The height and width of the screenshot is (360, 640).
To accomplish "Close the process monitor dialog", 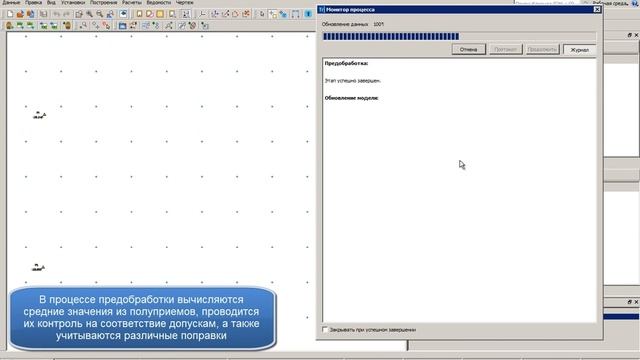I will (x=597, y=9).
